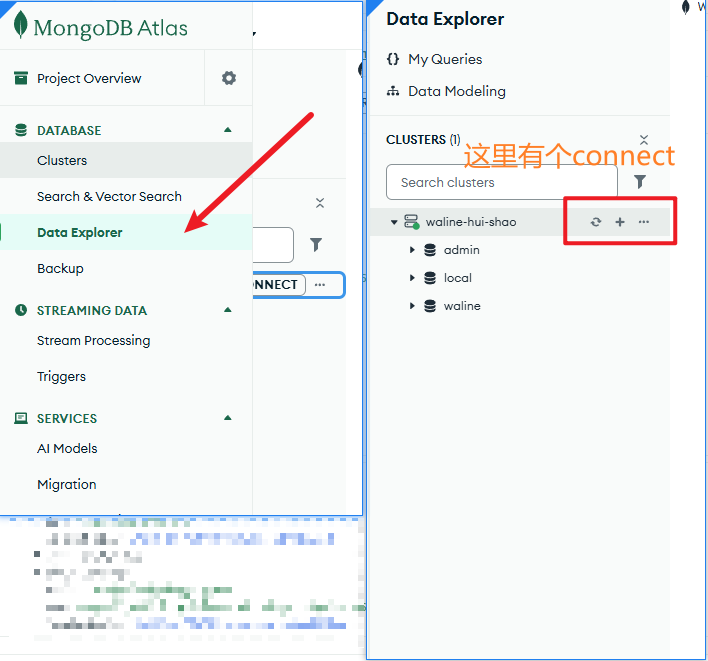Focus the Search clusters field
The width and height of the screenshot is (708, 661).
[502, 182]
